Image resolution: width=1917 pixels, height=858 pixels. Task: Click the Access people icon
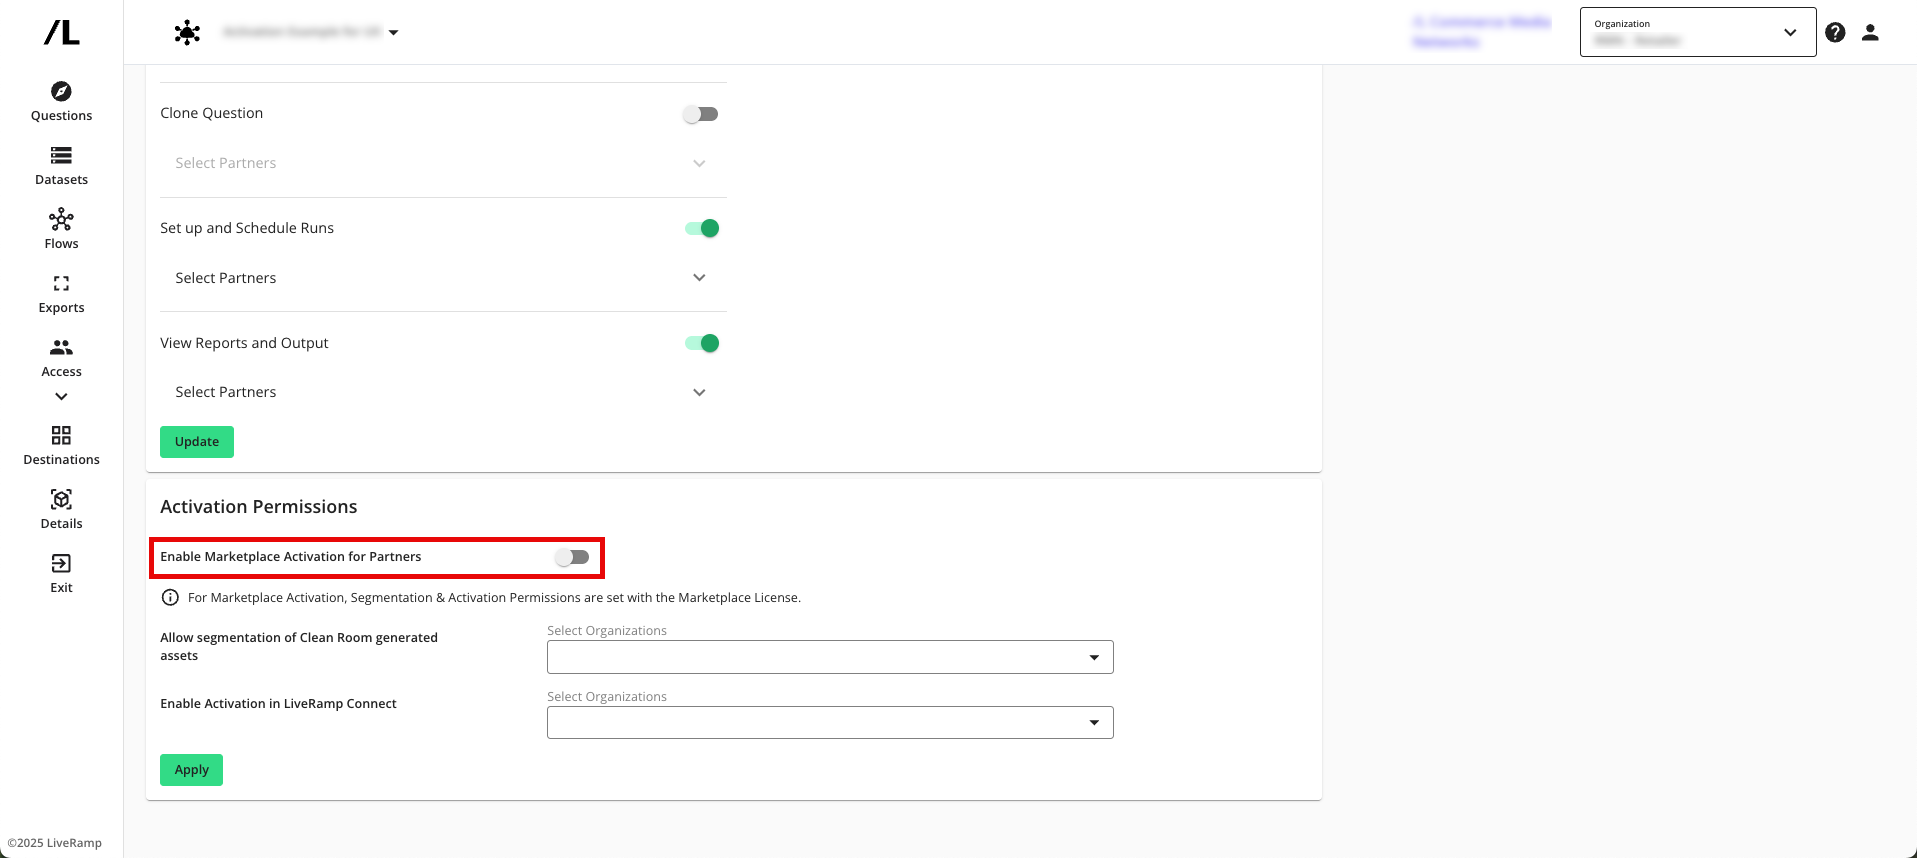(x=61, y=348)
